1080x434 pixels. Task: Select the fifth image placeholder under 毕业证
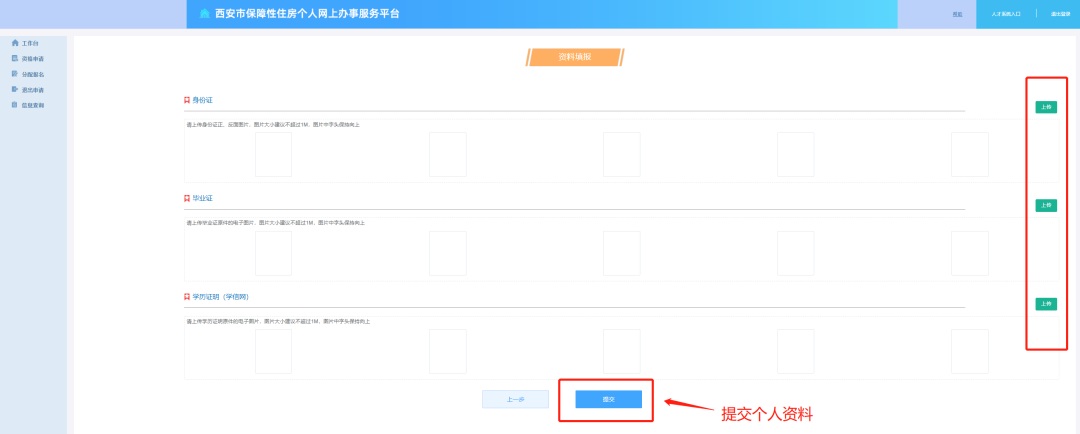tap(970, 254)
